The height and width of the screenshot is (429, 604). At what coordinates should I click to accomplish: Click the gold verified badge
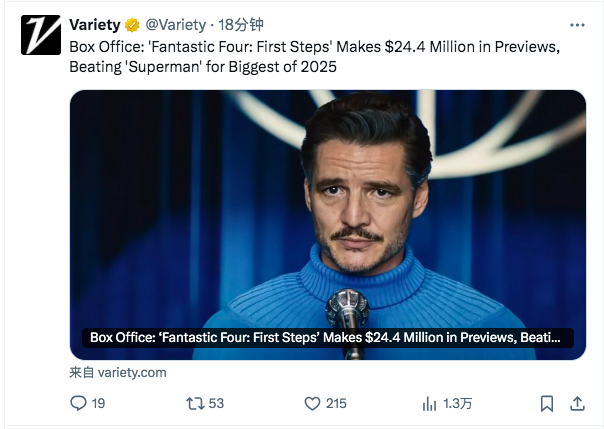[x=132, y=25]
